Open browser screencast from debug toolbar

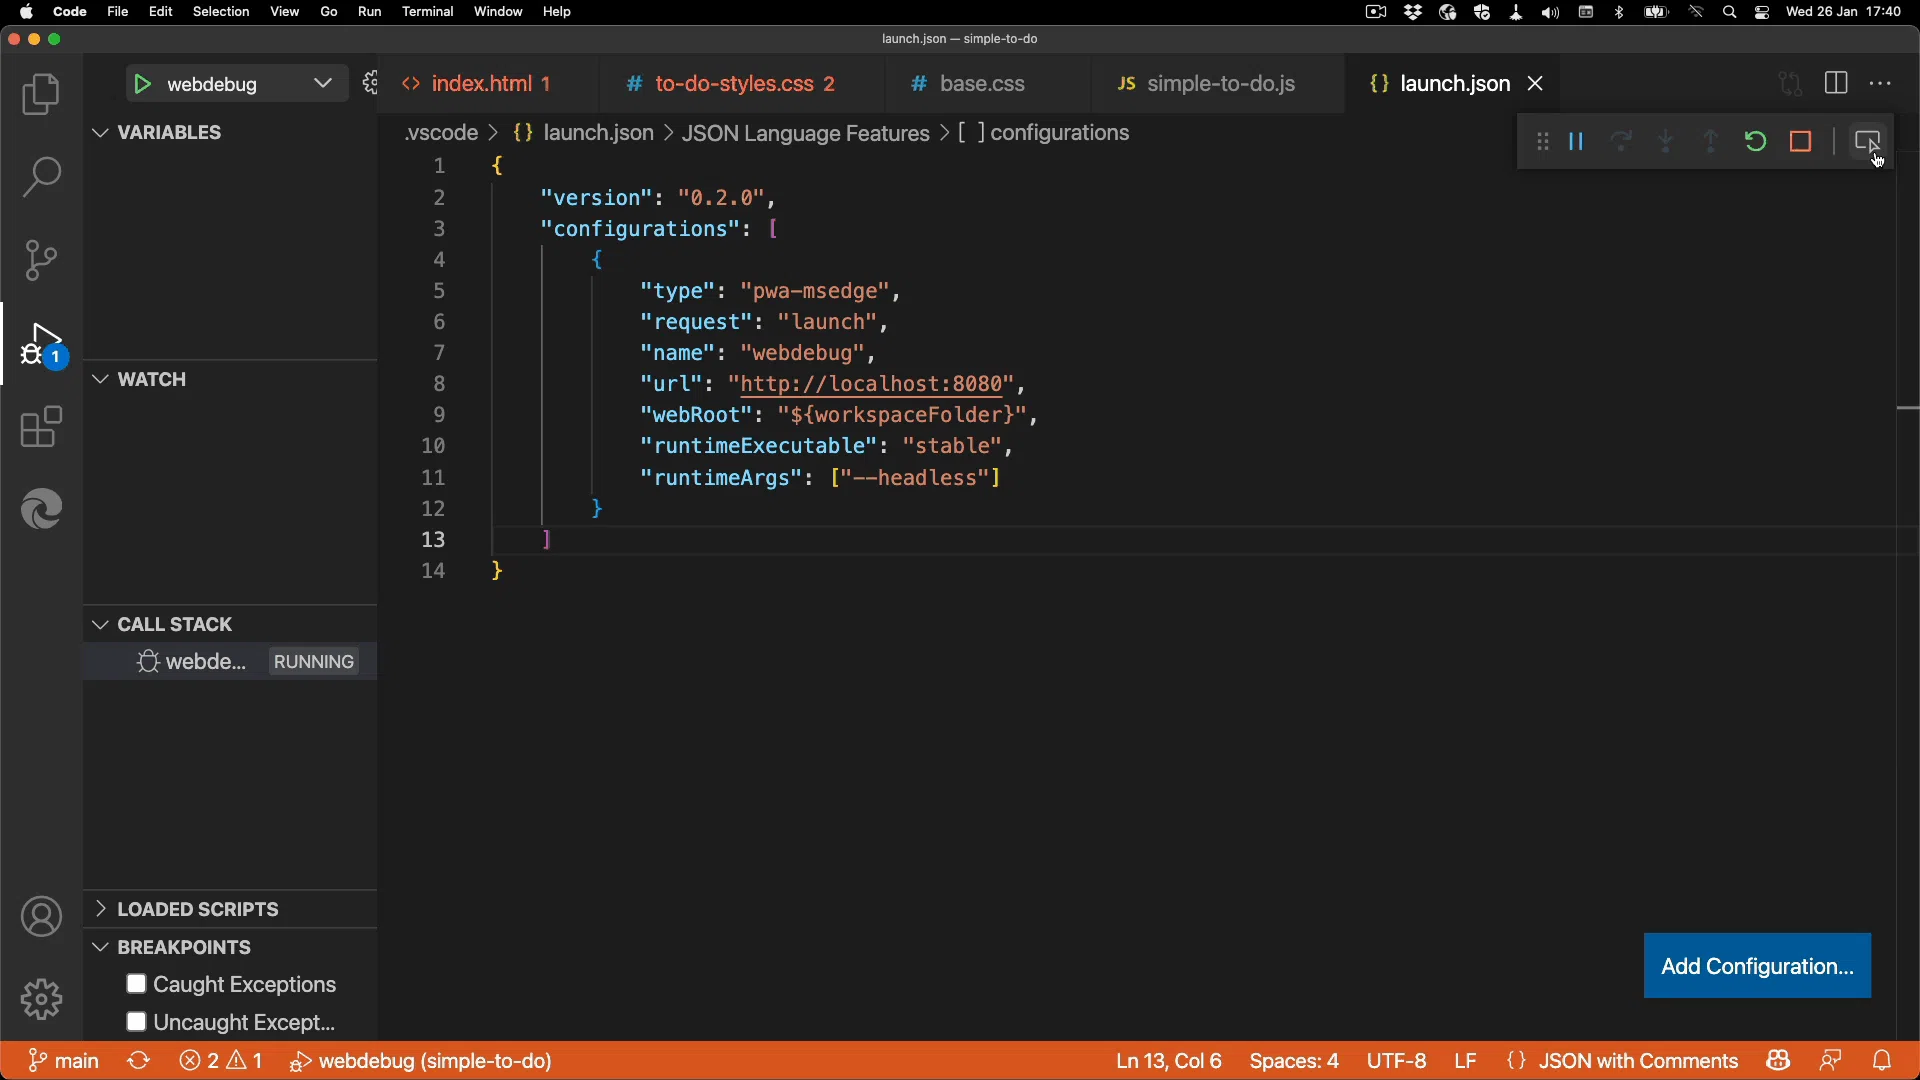click(1867, 142)
